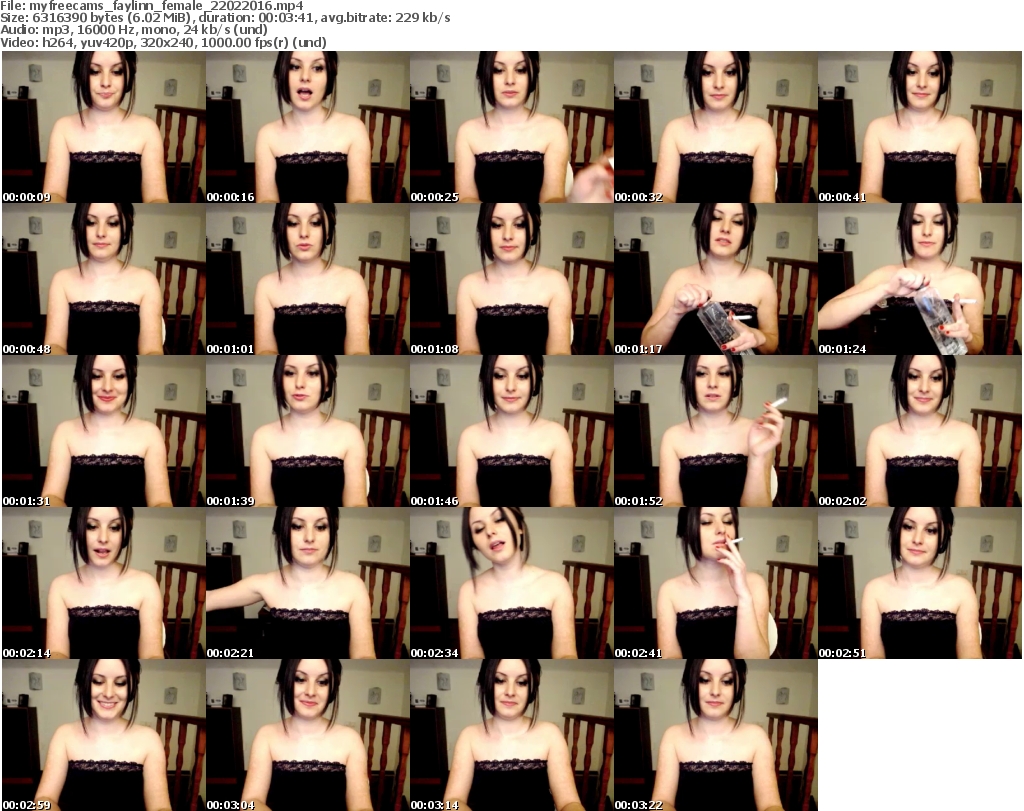
Task: Select the frame at timestamp 00:01:08
Action: tap(512, 279)
